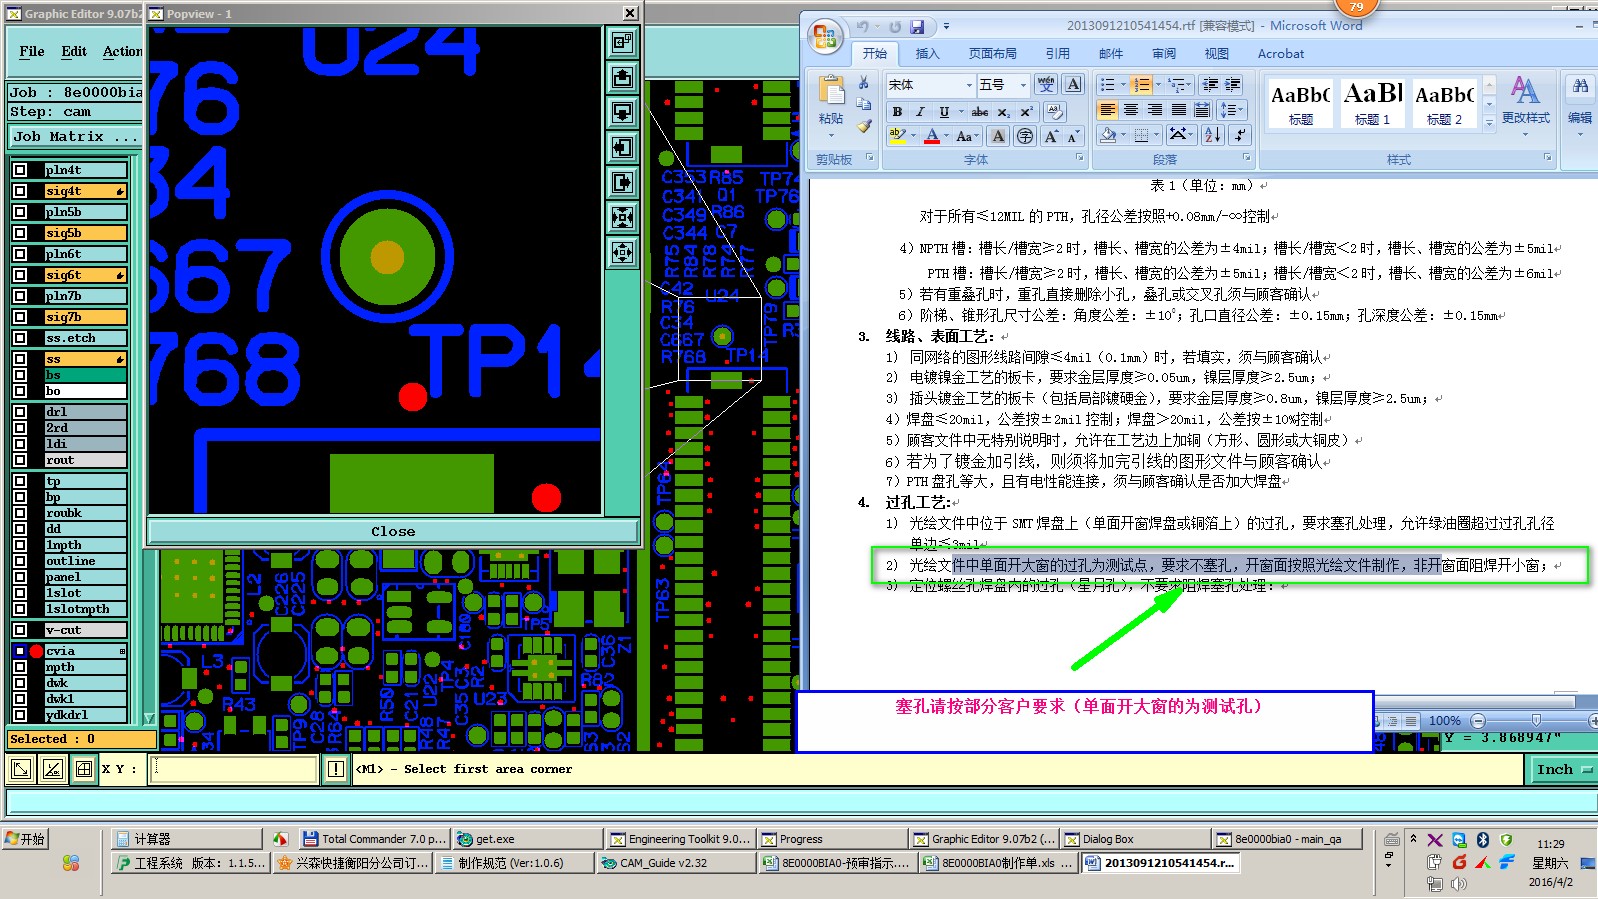Click the pan down icon in Popview
This screenshot has height=899, width=1598.
coord(622,112)
